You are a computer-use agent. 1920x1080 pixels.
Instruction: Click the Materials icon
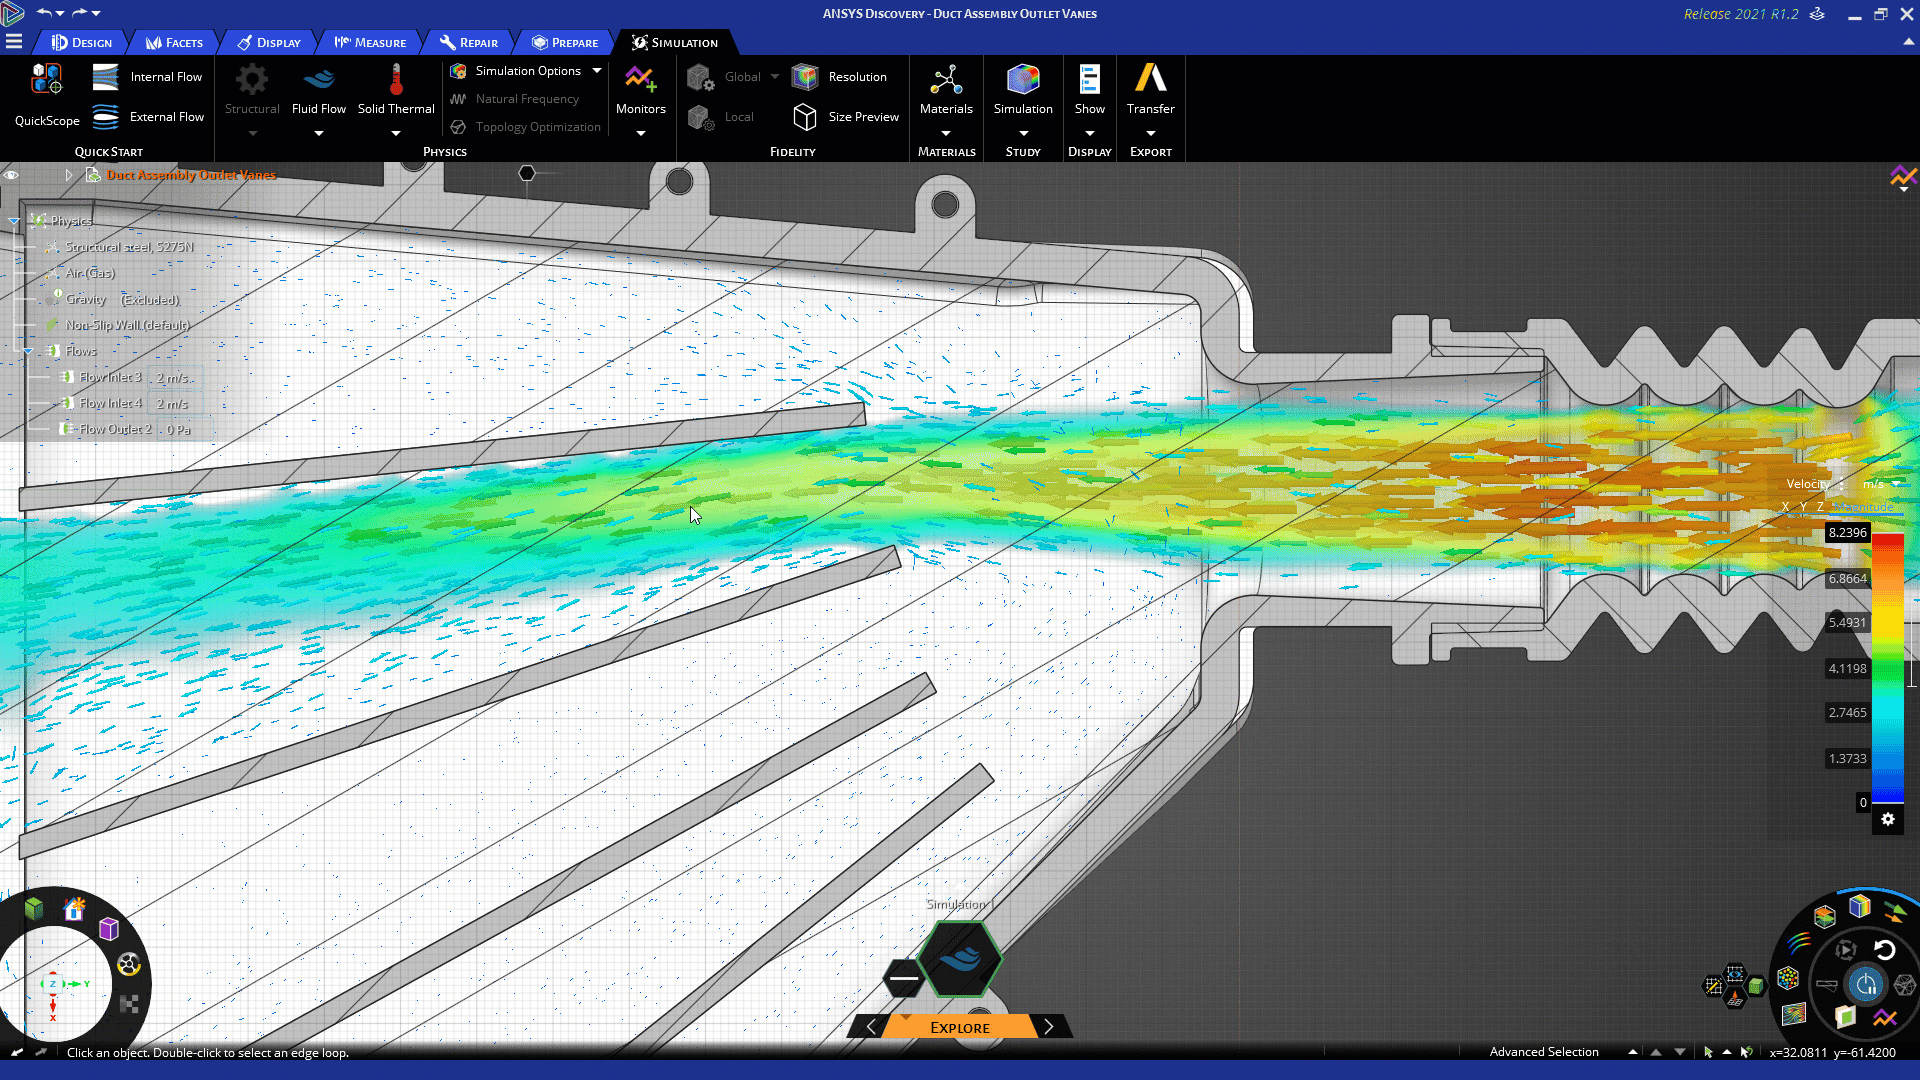coord(946,80)
